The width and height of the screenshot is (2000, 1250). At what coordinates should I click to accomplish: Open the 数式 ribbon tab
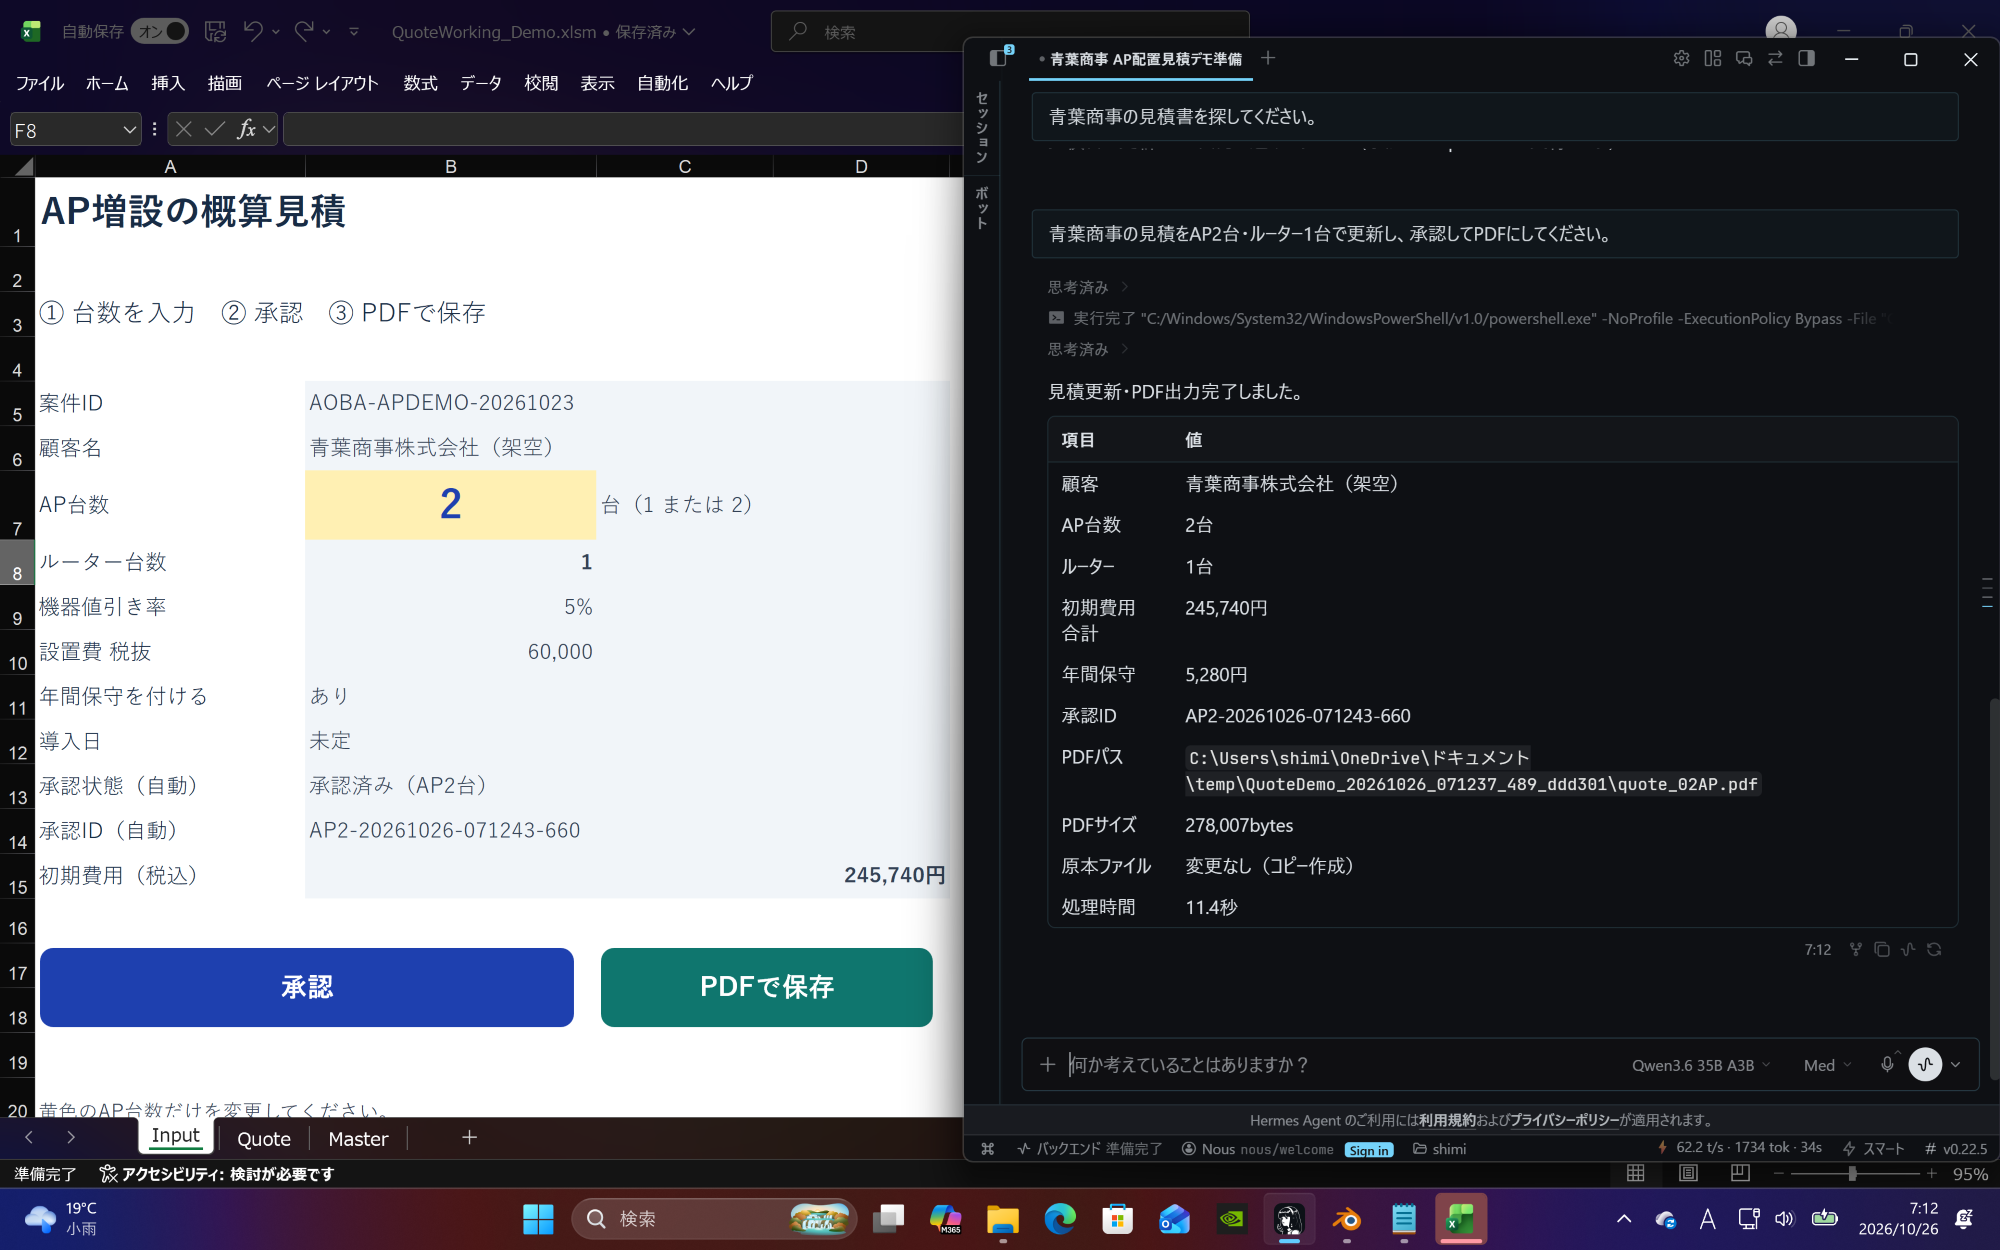tap(420, 83)
